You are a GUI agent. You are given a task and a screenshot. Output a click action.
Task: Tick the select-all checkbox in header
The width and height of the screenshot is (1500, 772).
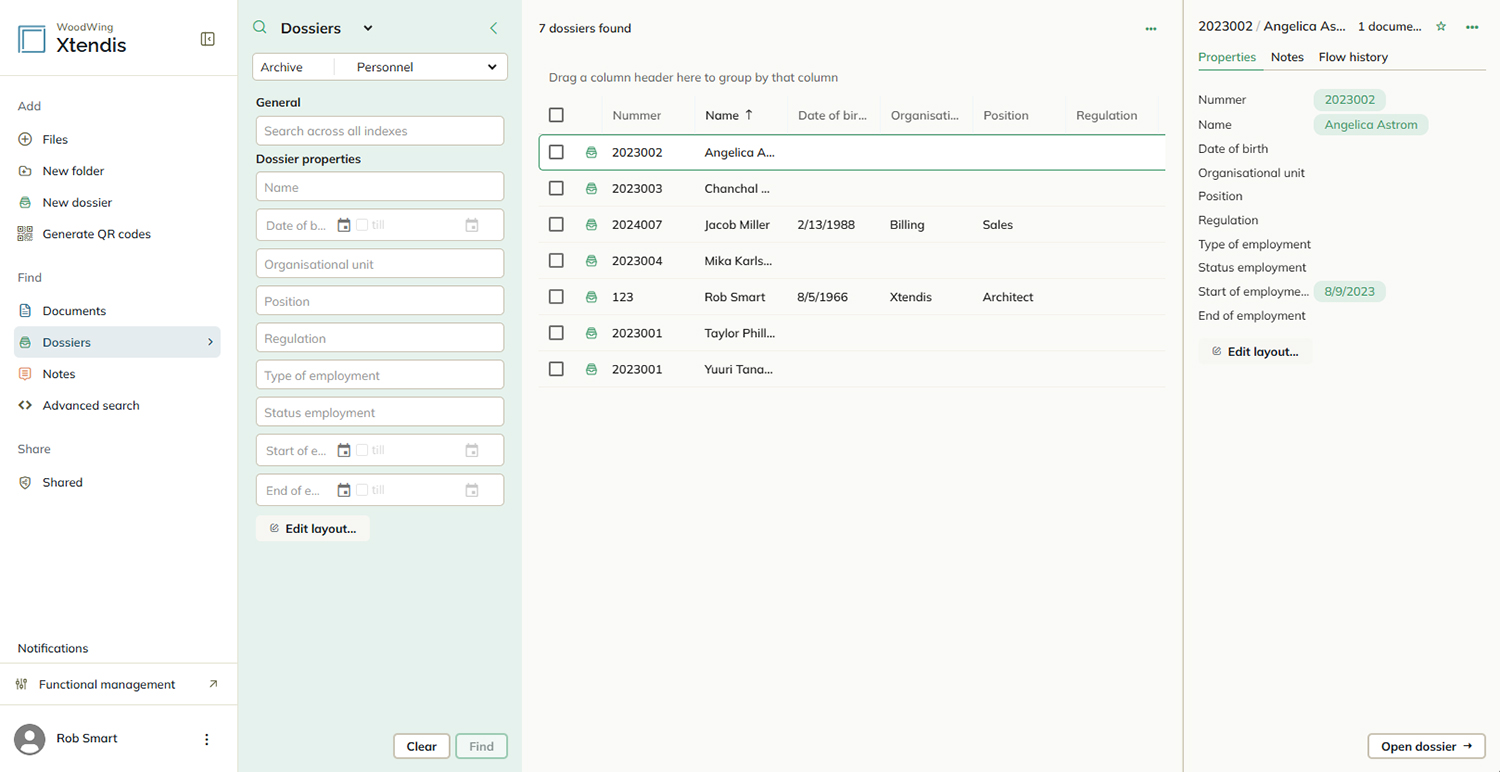point(556,115)
